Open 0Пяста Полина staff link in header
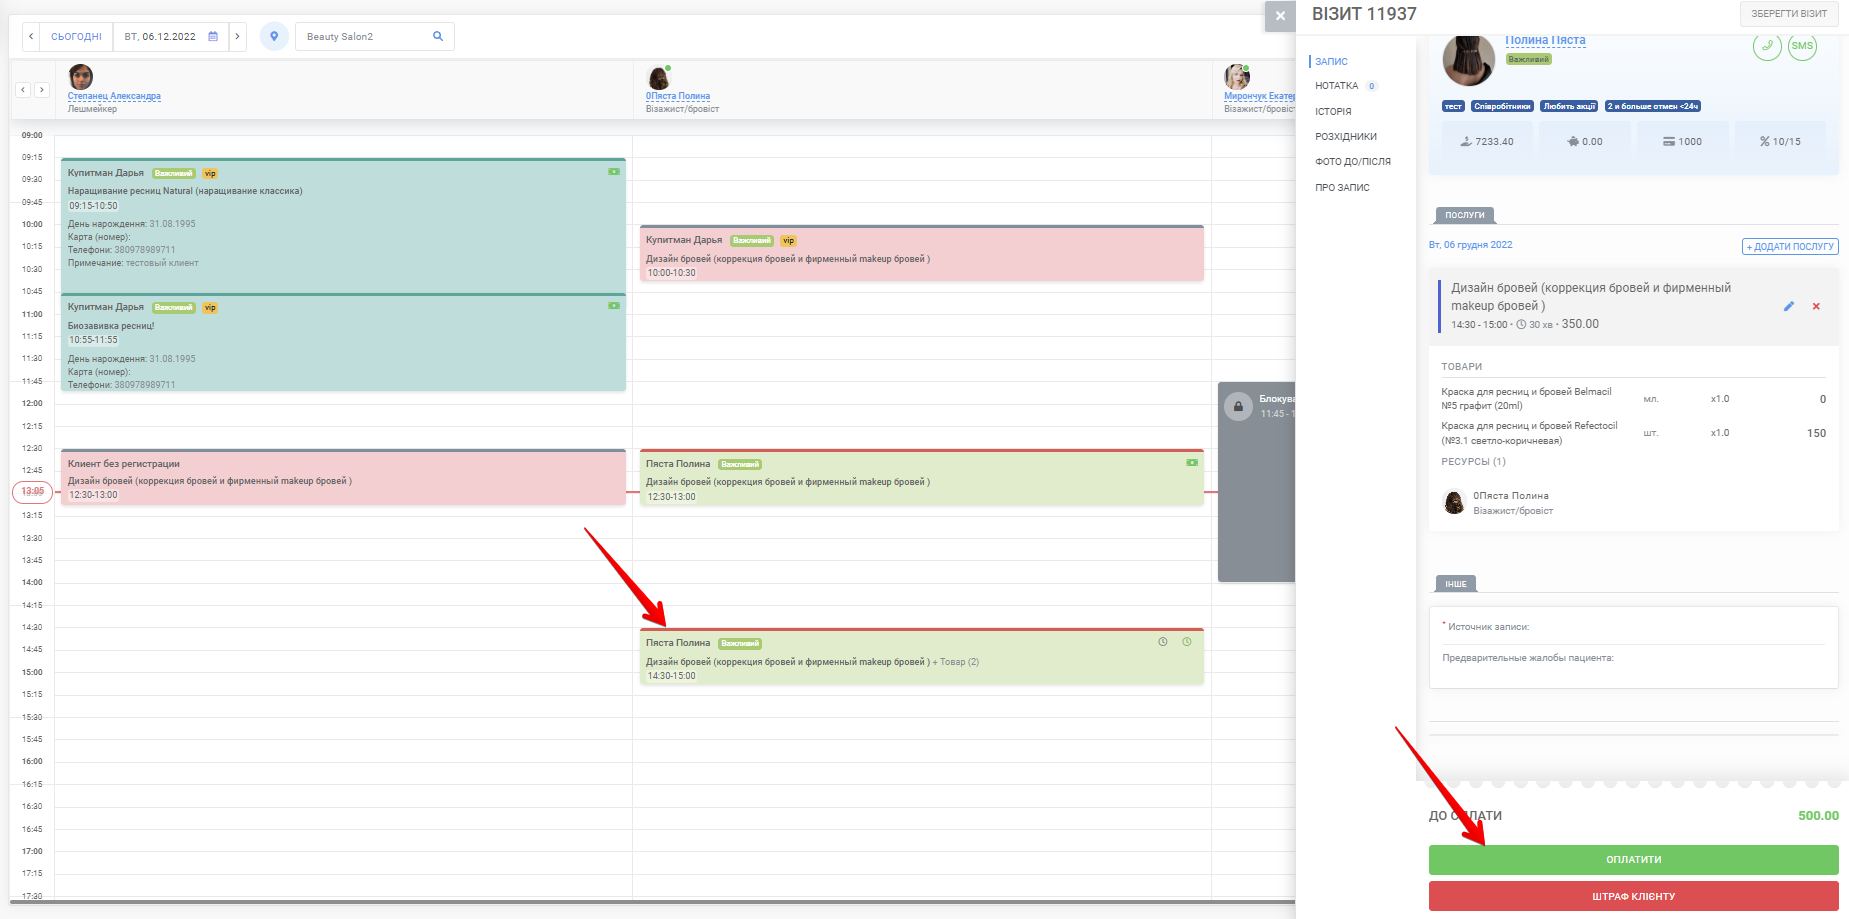Viewport: 1849px width, 919px height. click(x=678, y=96)
